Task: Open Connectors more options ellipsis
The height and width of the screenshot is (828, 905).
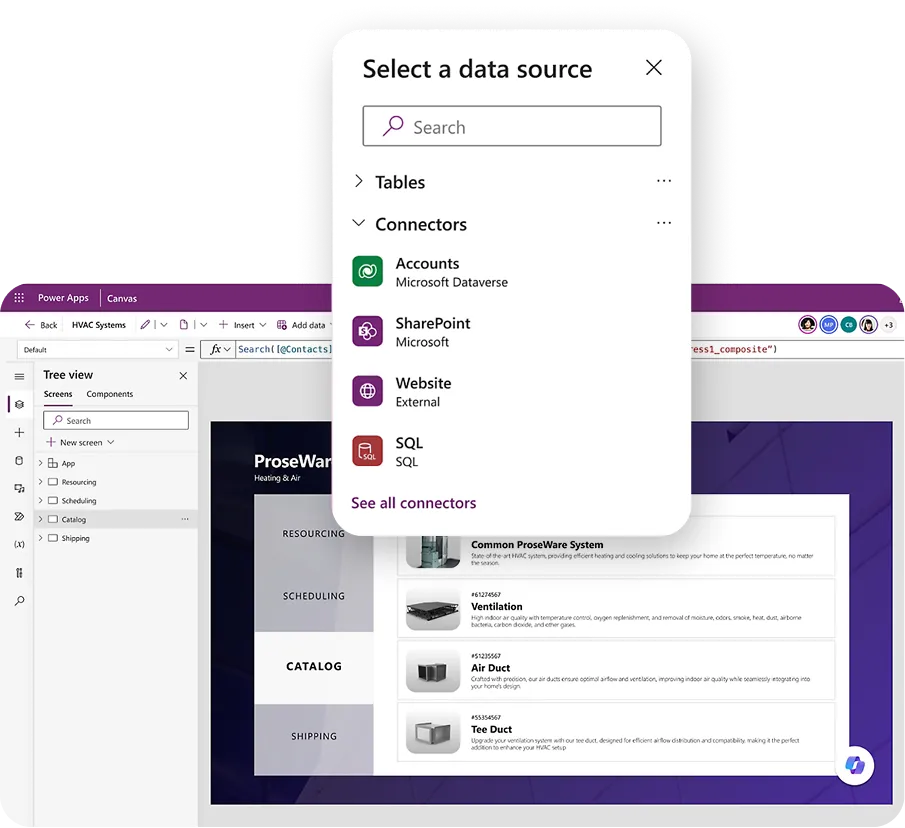Action: pyautogui.click(x=664, y=223)
